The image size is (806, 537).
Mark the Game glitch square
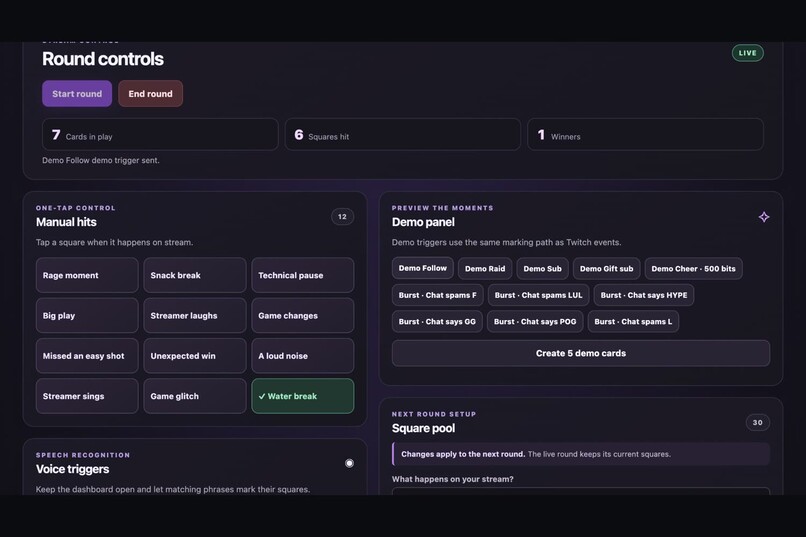(195, 396)
